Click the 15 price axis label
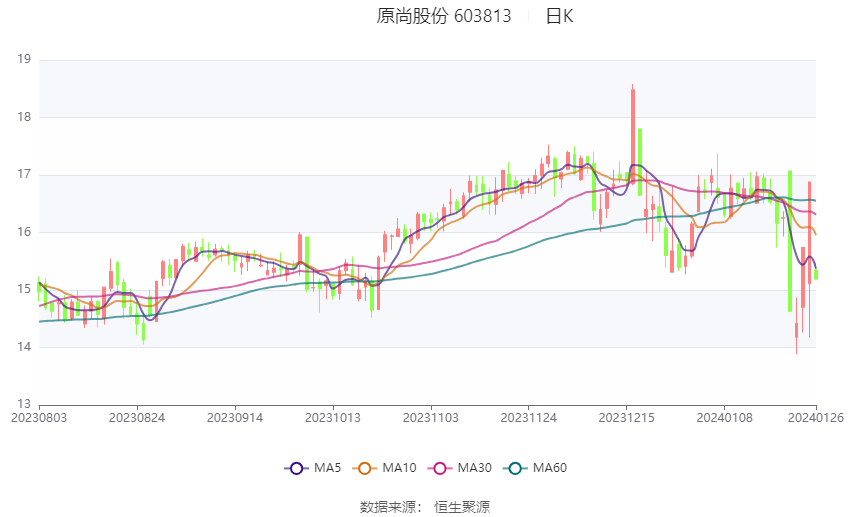The image size is (850, 517). (x=24, y=289)
